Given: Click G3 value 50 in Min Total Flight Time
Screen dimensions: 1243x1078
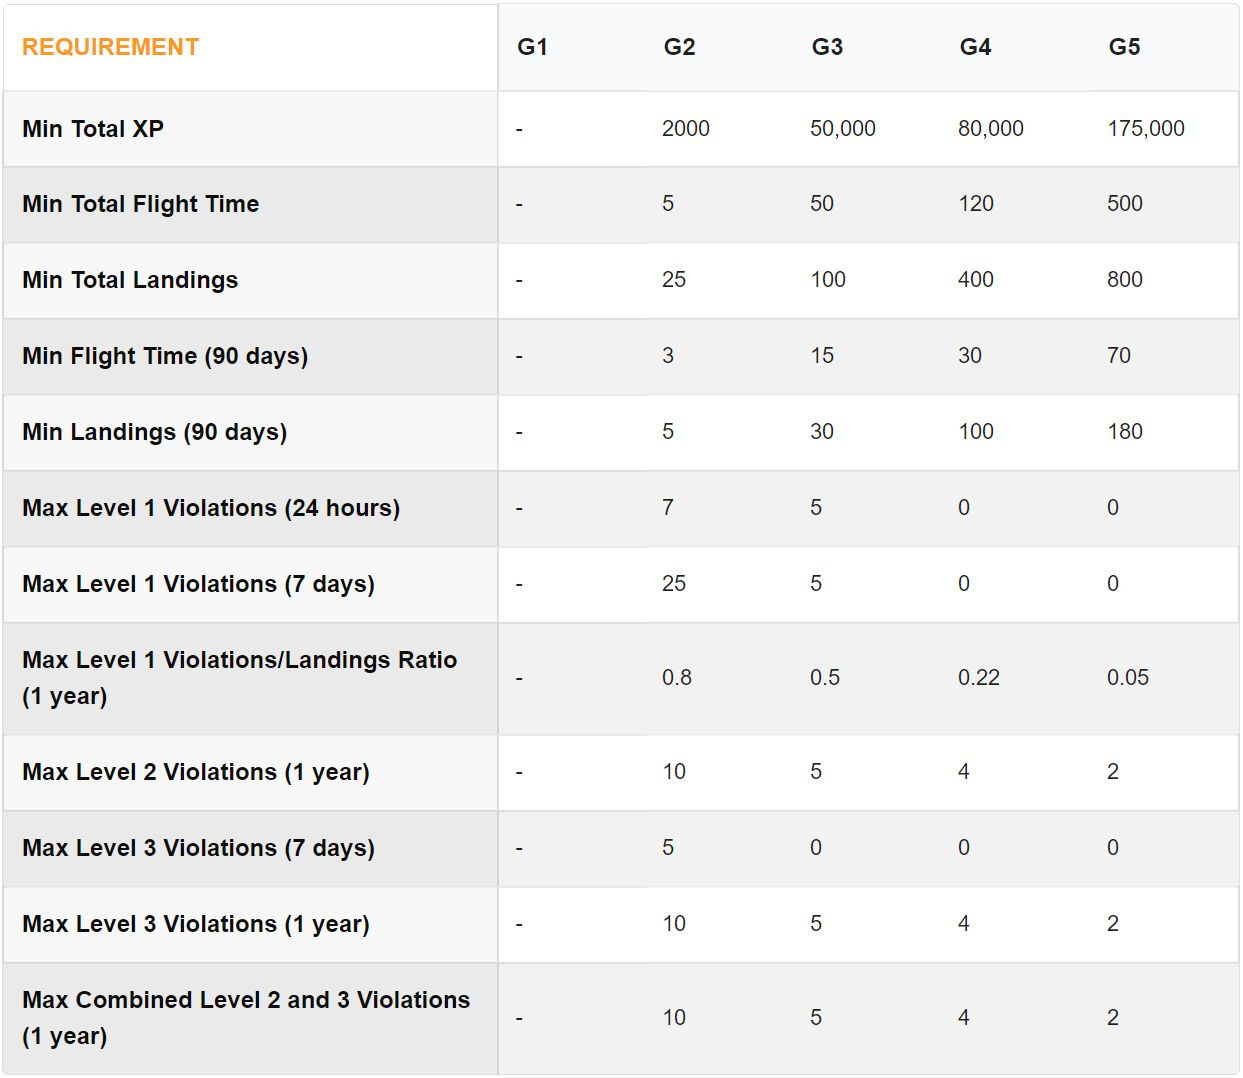Looking at the screenshot, I should point(822,204).
